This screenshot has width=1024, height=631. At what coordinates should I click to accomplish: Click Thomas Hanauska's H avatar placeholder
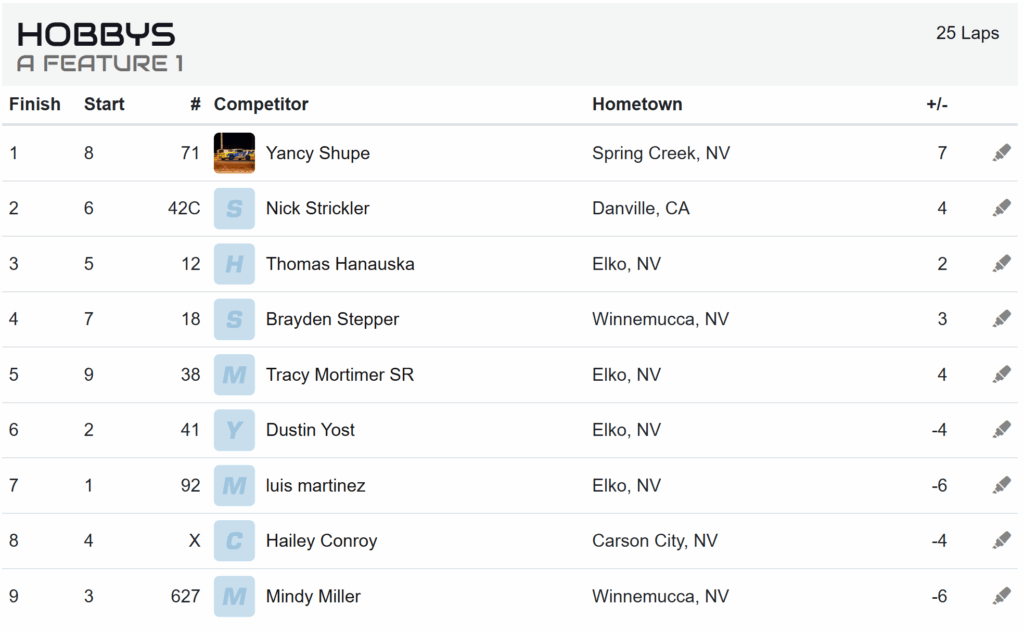tap(234, 264)
